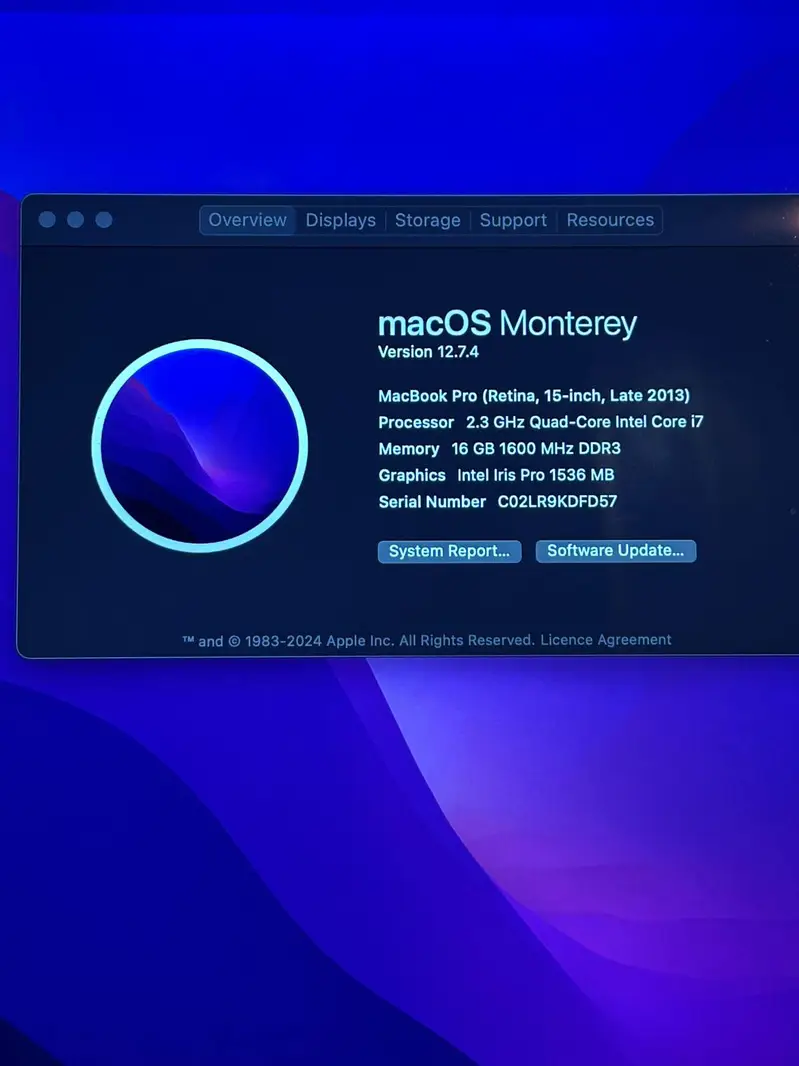Viewport: 799px width, 1066px height.
Task: Open the Storage tab
Action: pos(428,220)
